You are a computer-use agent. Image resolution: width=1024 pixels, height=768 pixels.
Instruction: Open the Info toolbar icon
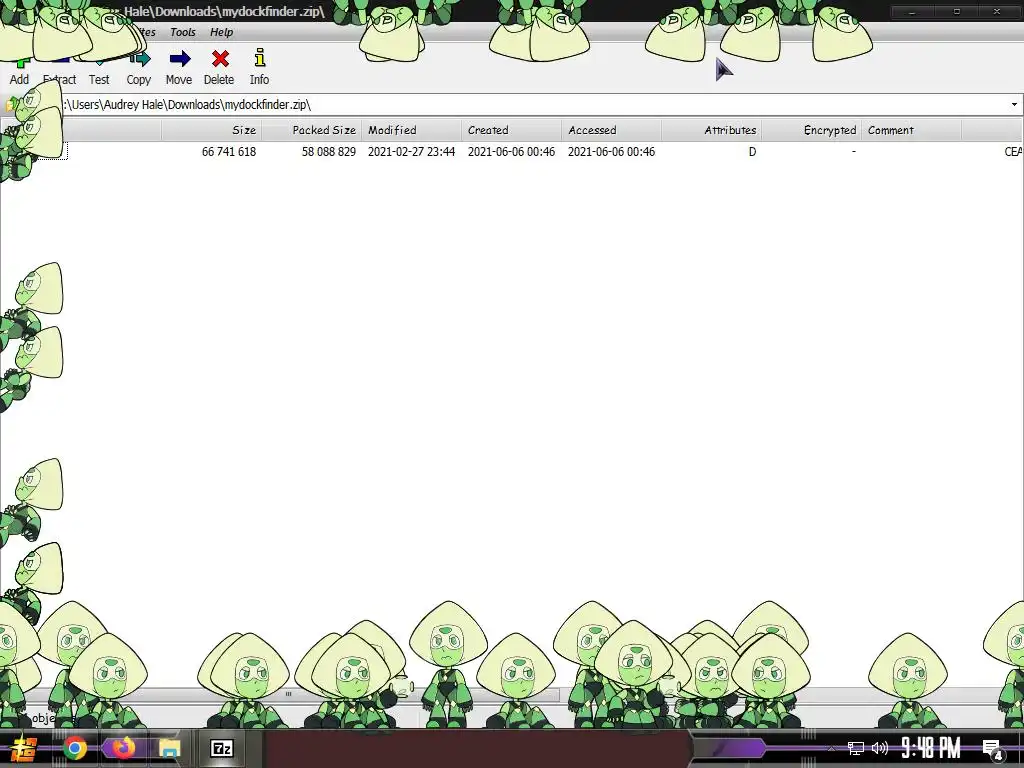pyautogui.click(x=260, y=58)
